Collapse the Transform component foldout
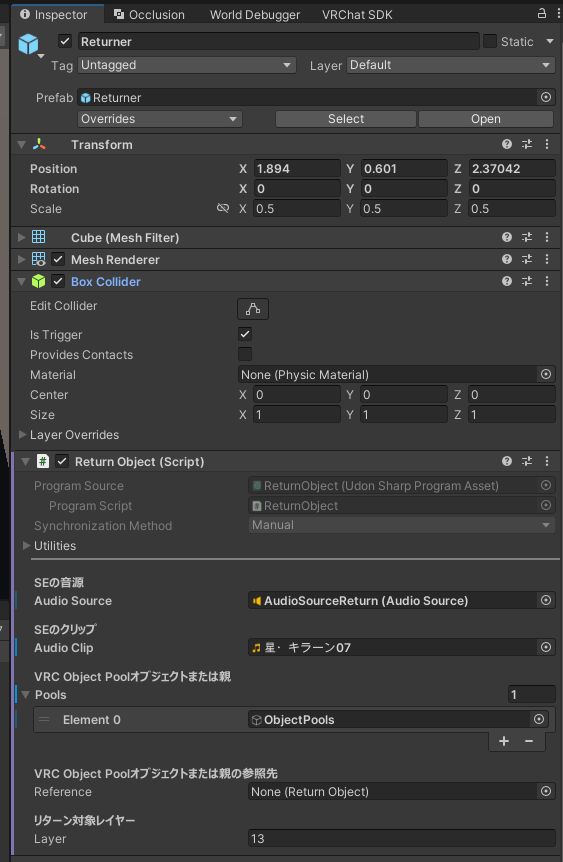 21,145
